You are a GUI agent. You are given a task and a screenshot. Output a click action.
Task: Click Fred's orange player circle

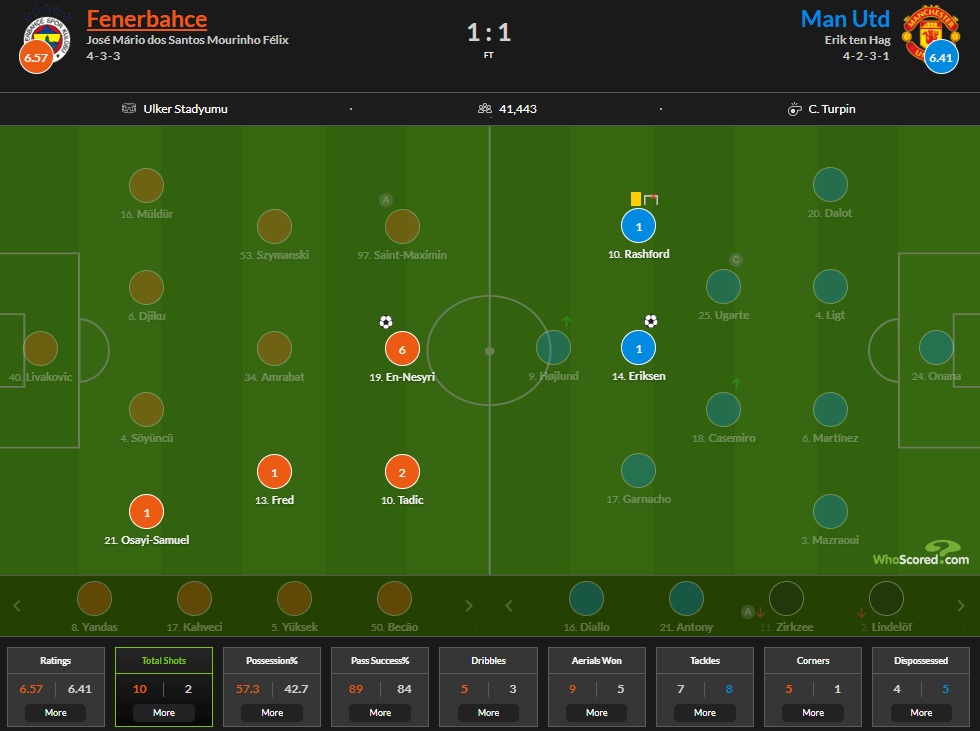pos(274,472)
